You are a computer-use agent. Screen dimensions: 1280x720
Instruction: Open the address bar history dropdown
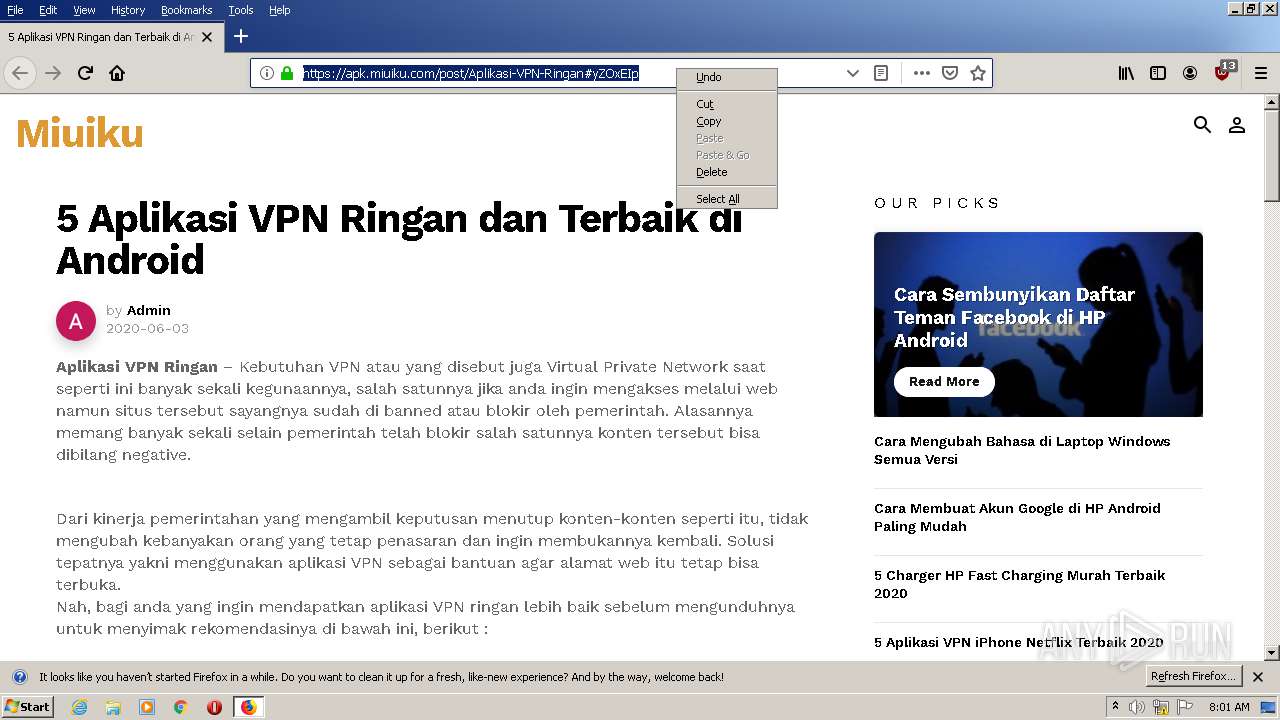(852, 73)
